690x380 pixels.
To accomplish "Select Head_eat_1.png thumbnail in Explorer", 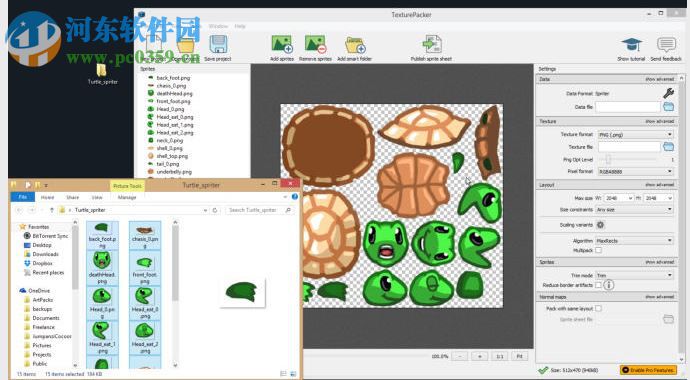I will [102, 338].
